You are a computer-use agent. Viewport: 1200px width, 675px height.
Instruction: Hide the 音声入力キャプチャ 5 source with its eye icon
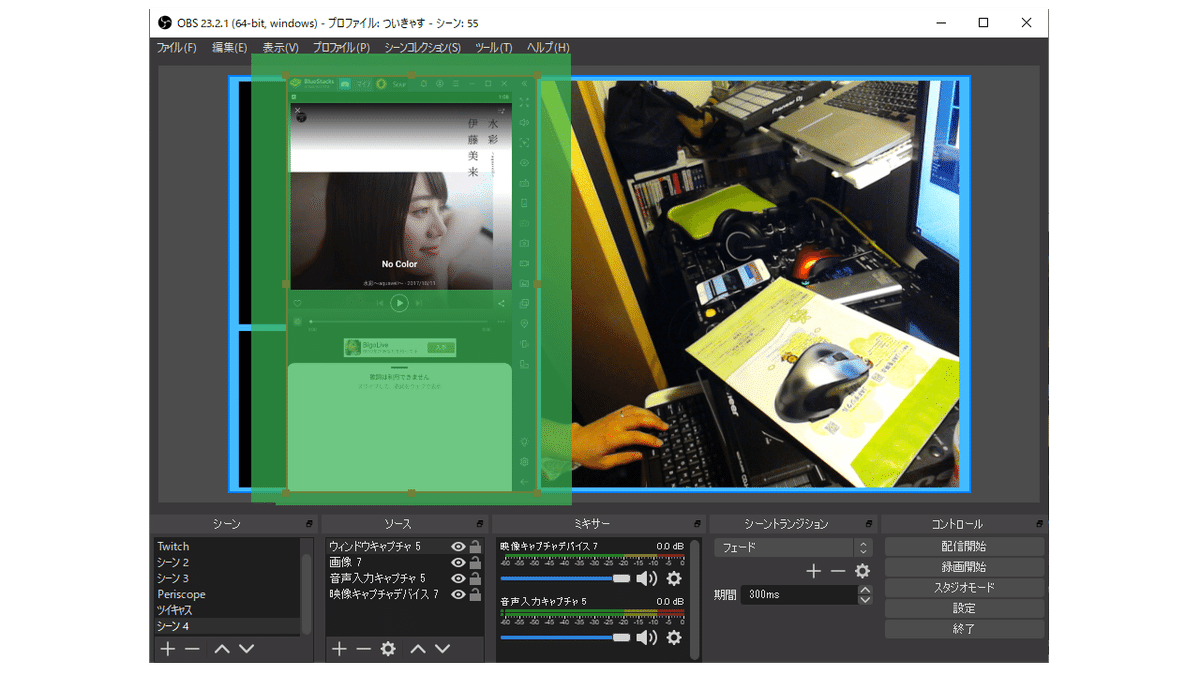(x=458, y=579)
